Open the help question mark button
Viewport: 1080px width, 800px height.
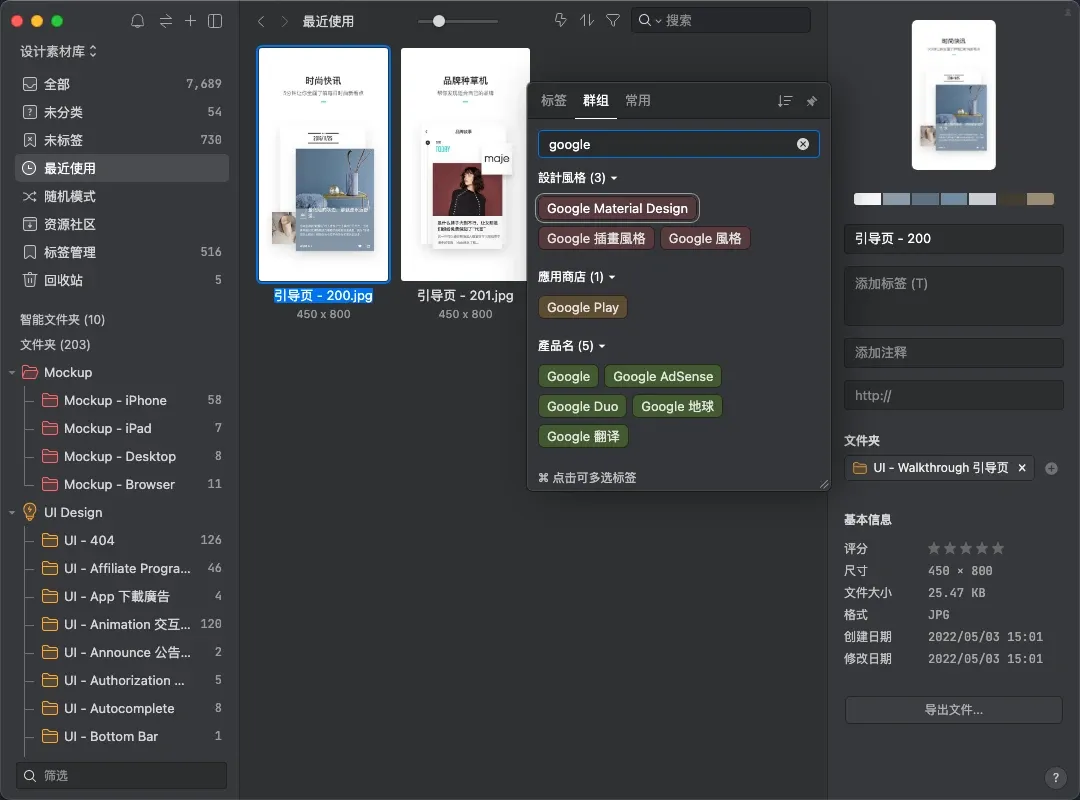pyautogui.click(x=1055, y=778)
